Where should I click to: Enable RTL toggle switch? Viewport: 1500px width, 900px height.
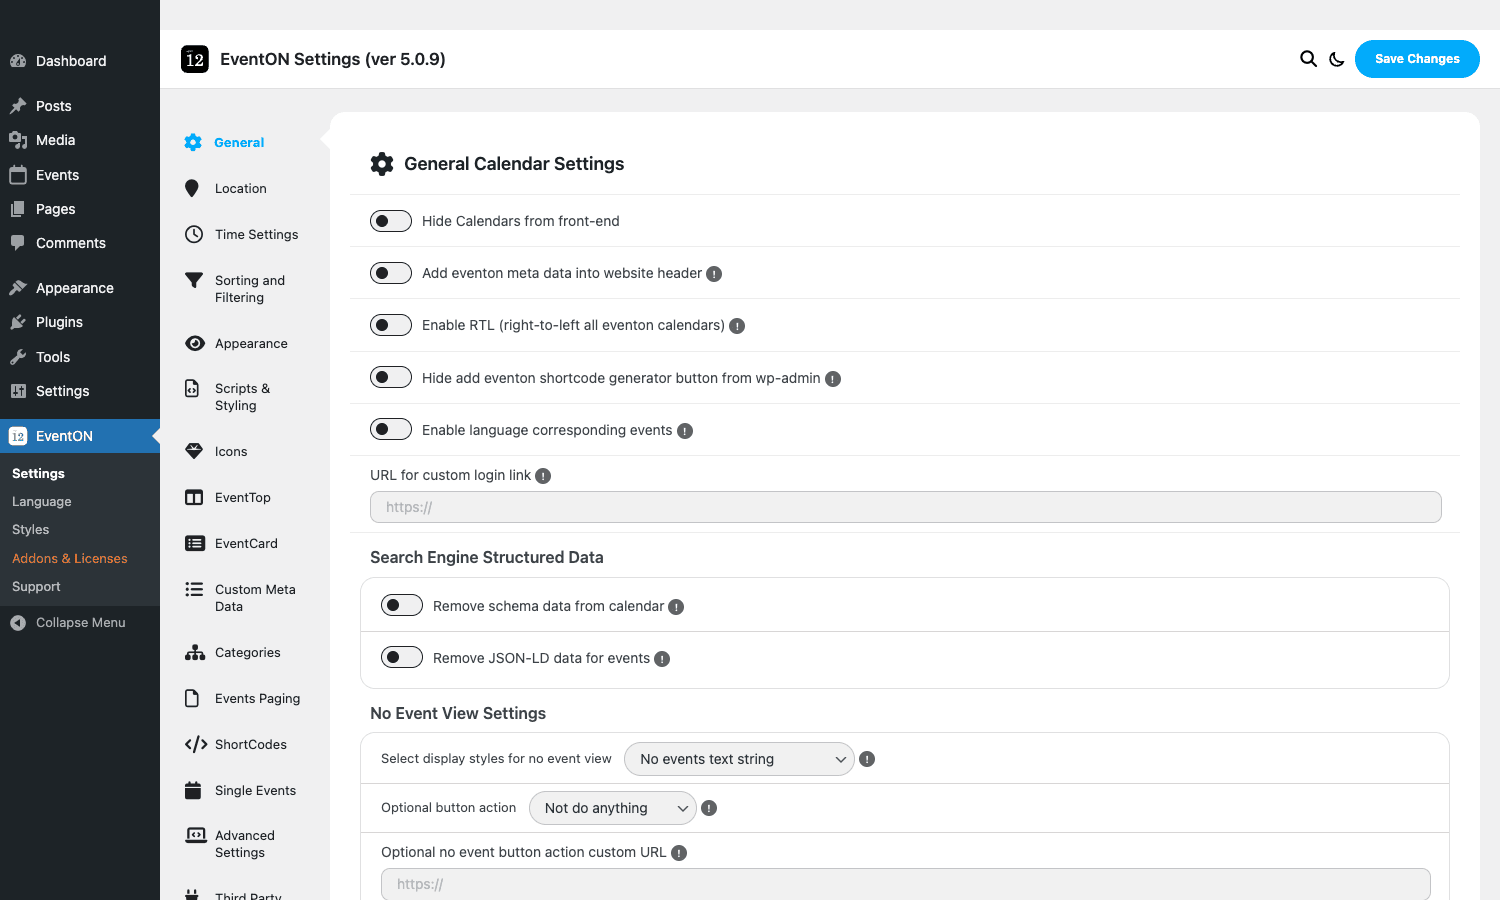391,325
